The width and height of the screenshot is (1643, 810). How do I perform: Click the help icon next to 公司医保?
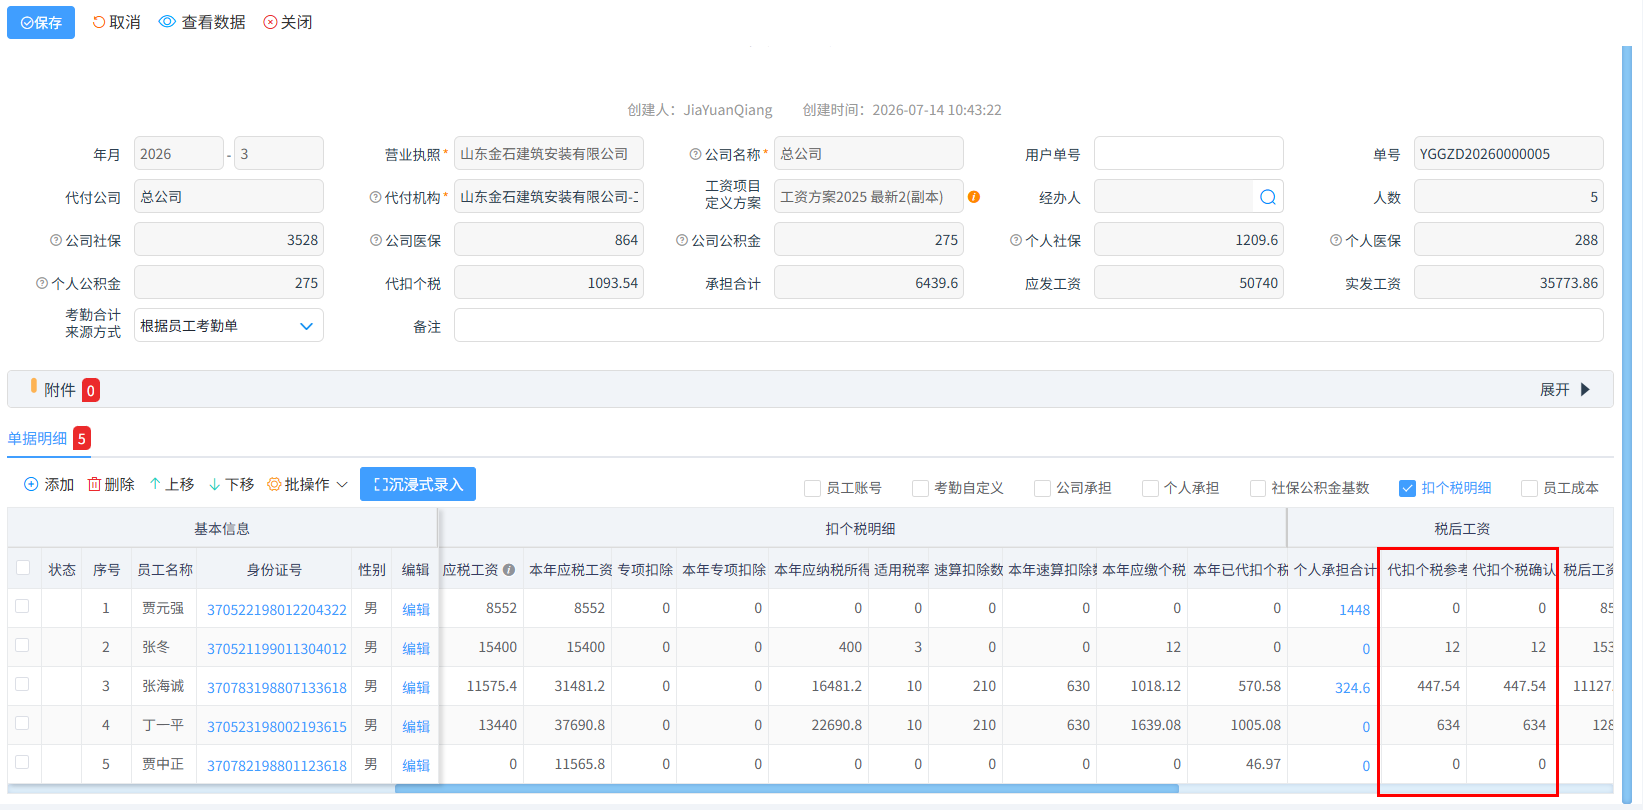376,240
